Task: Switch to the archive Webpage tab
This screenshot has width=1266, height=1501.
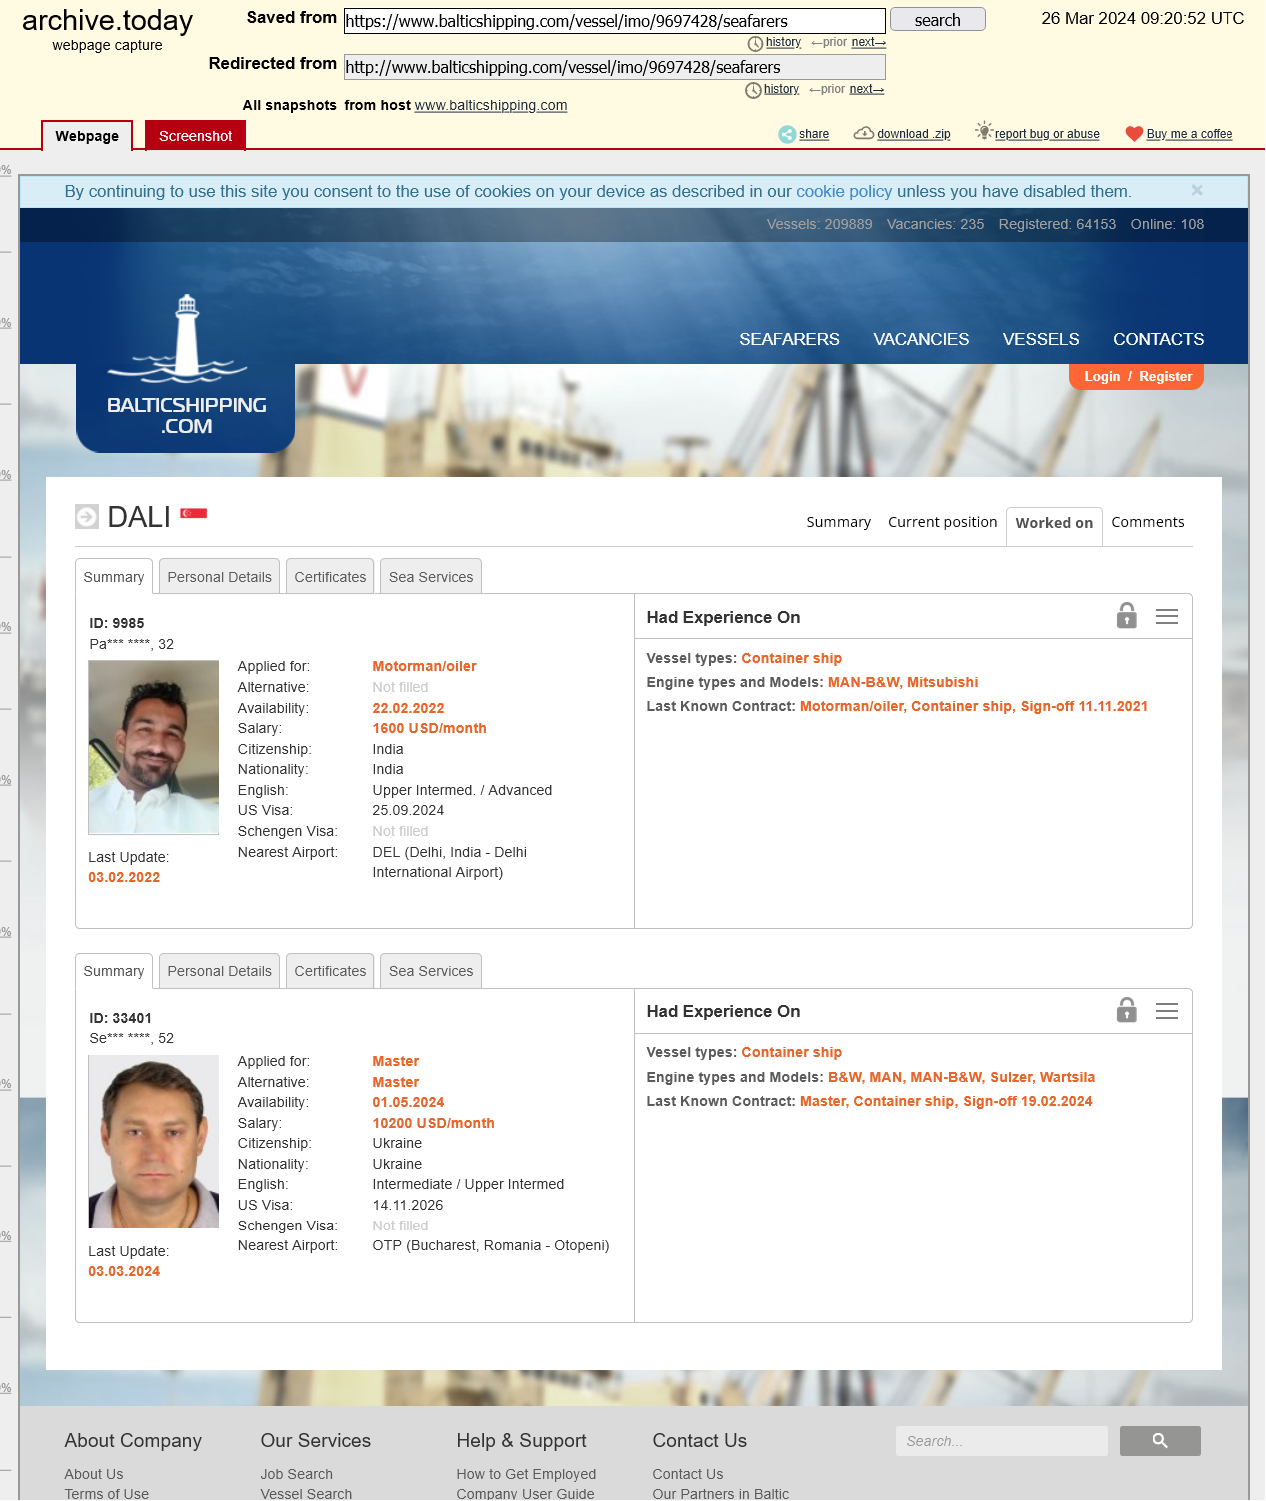Action: pos(87,136)
